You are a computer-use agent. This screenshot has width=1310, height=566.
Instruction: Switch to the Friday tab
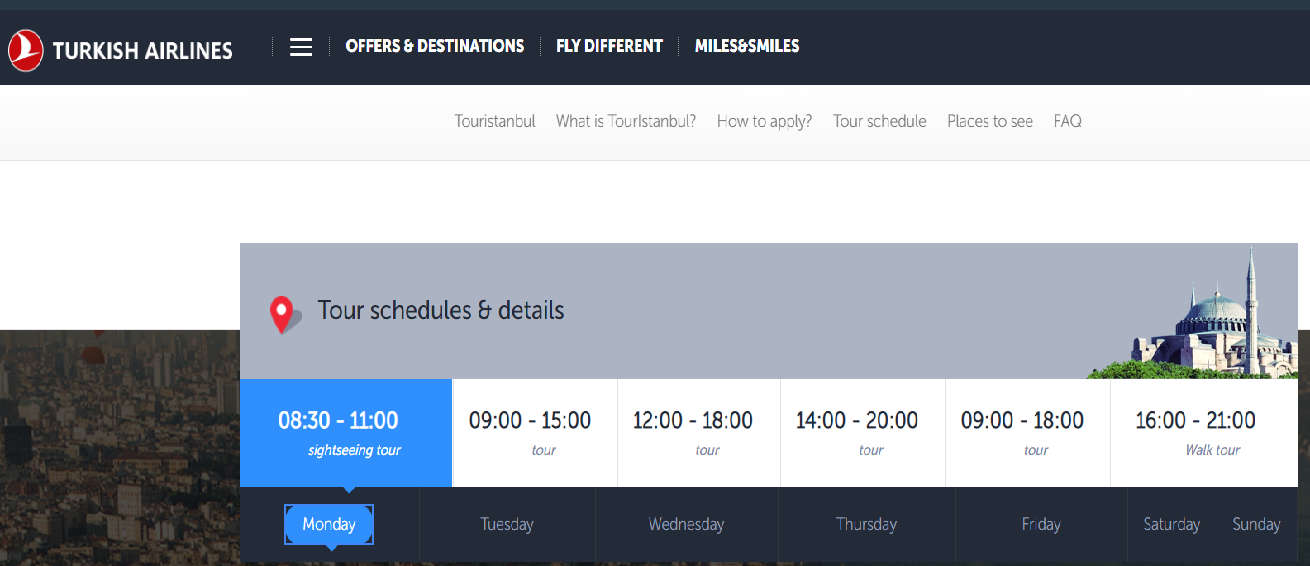(1041, 524)
